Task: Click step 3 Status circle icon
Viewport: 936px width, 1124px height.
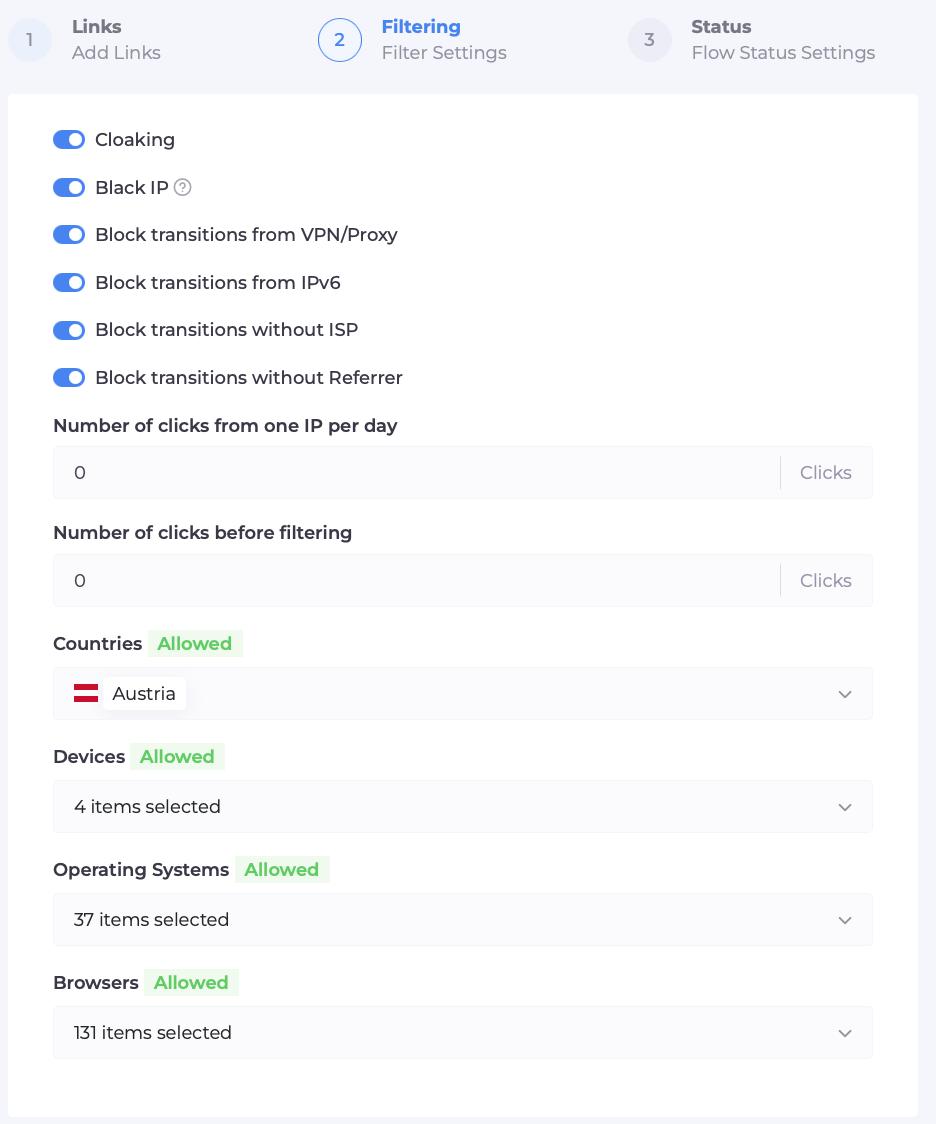Action: (x=649, y=39)
